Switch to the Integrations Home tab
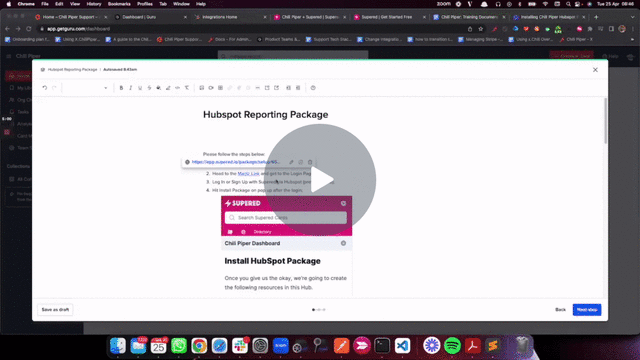640x360 pixels. 231,17
